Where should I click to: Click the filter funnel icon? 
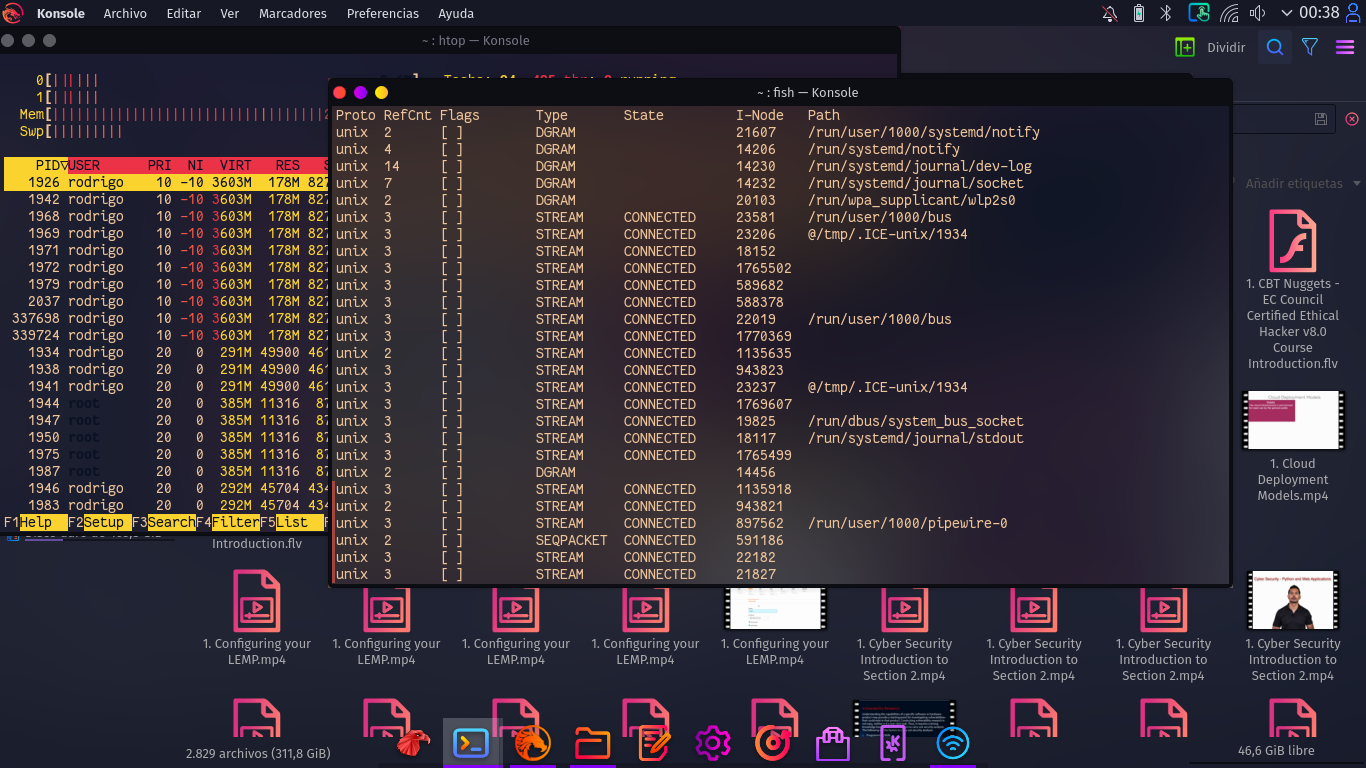1310,47
